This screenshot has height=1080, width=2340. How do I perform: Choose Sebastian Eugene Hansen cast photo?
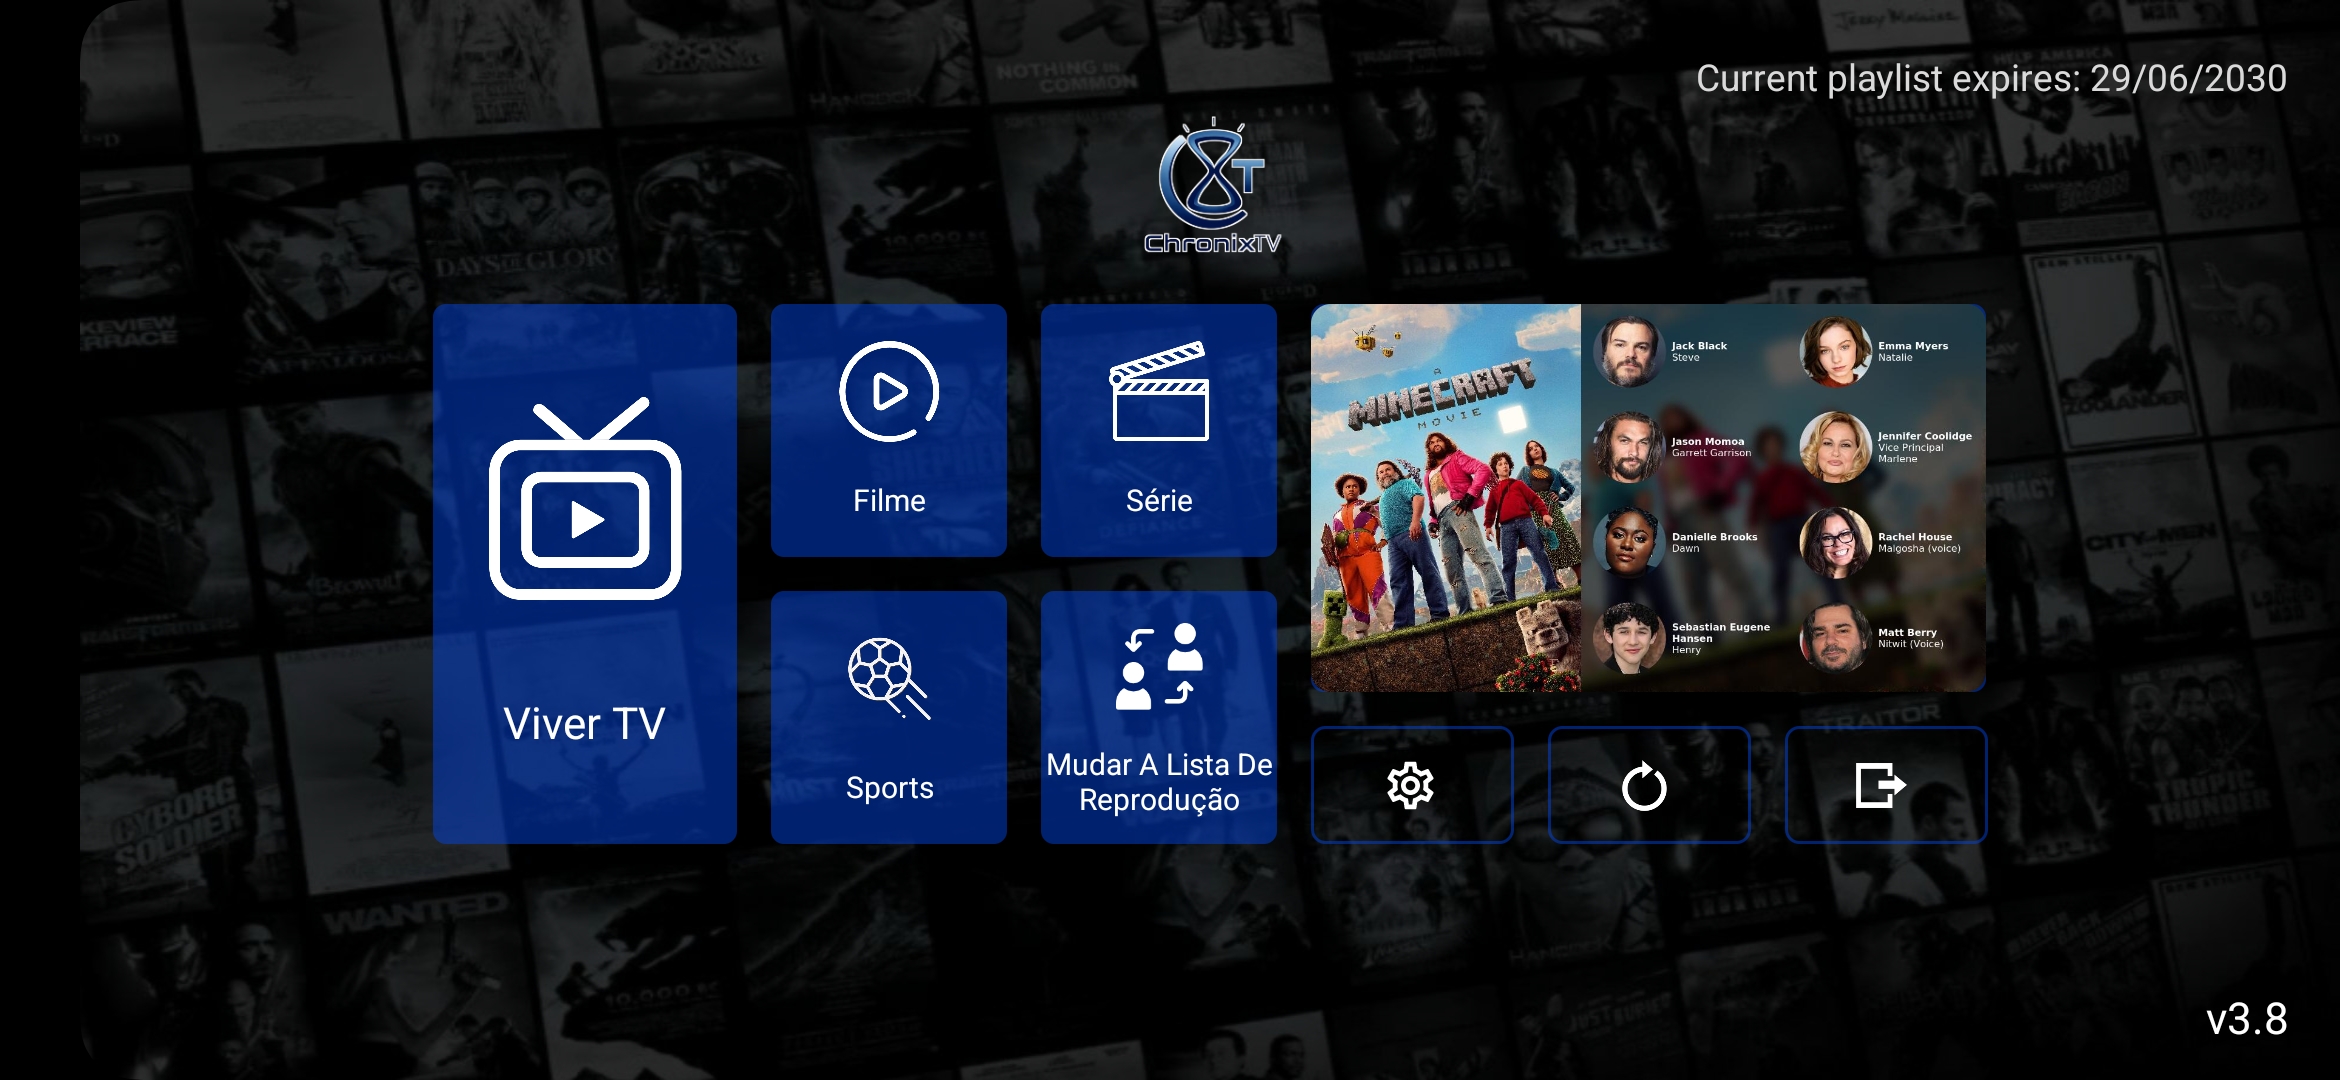point(1628,638)
